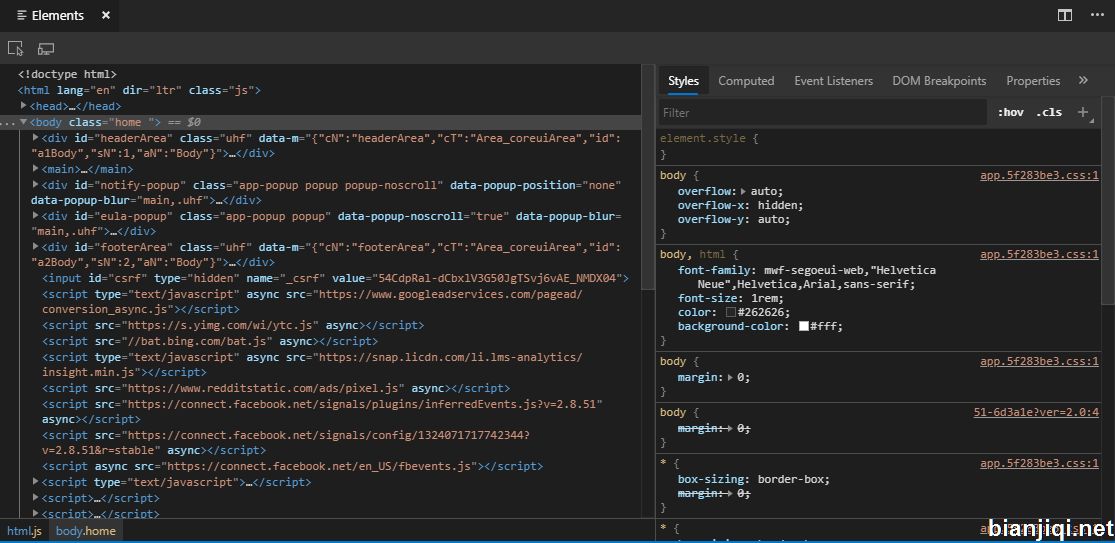
Task: Toggle the device emulation toolbar icon
Action: tap(46, 48)
